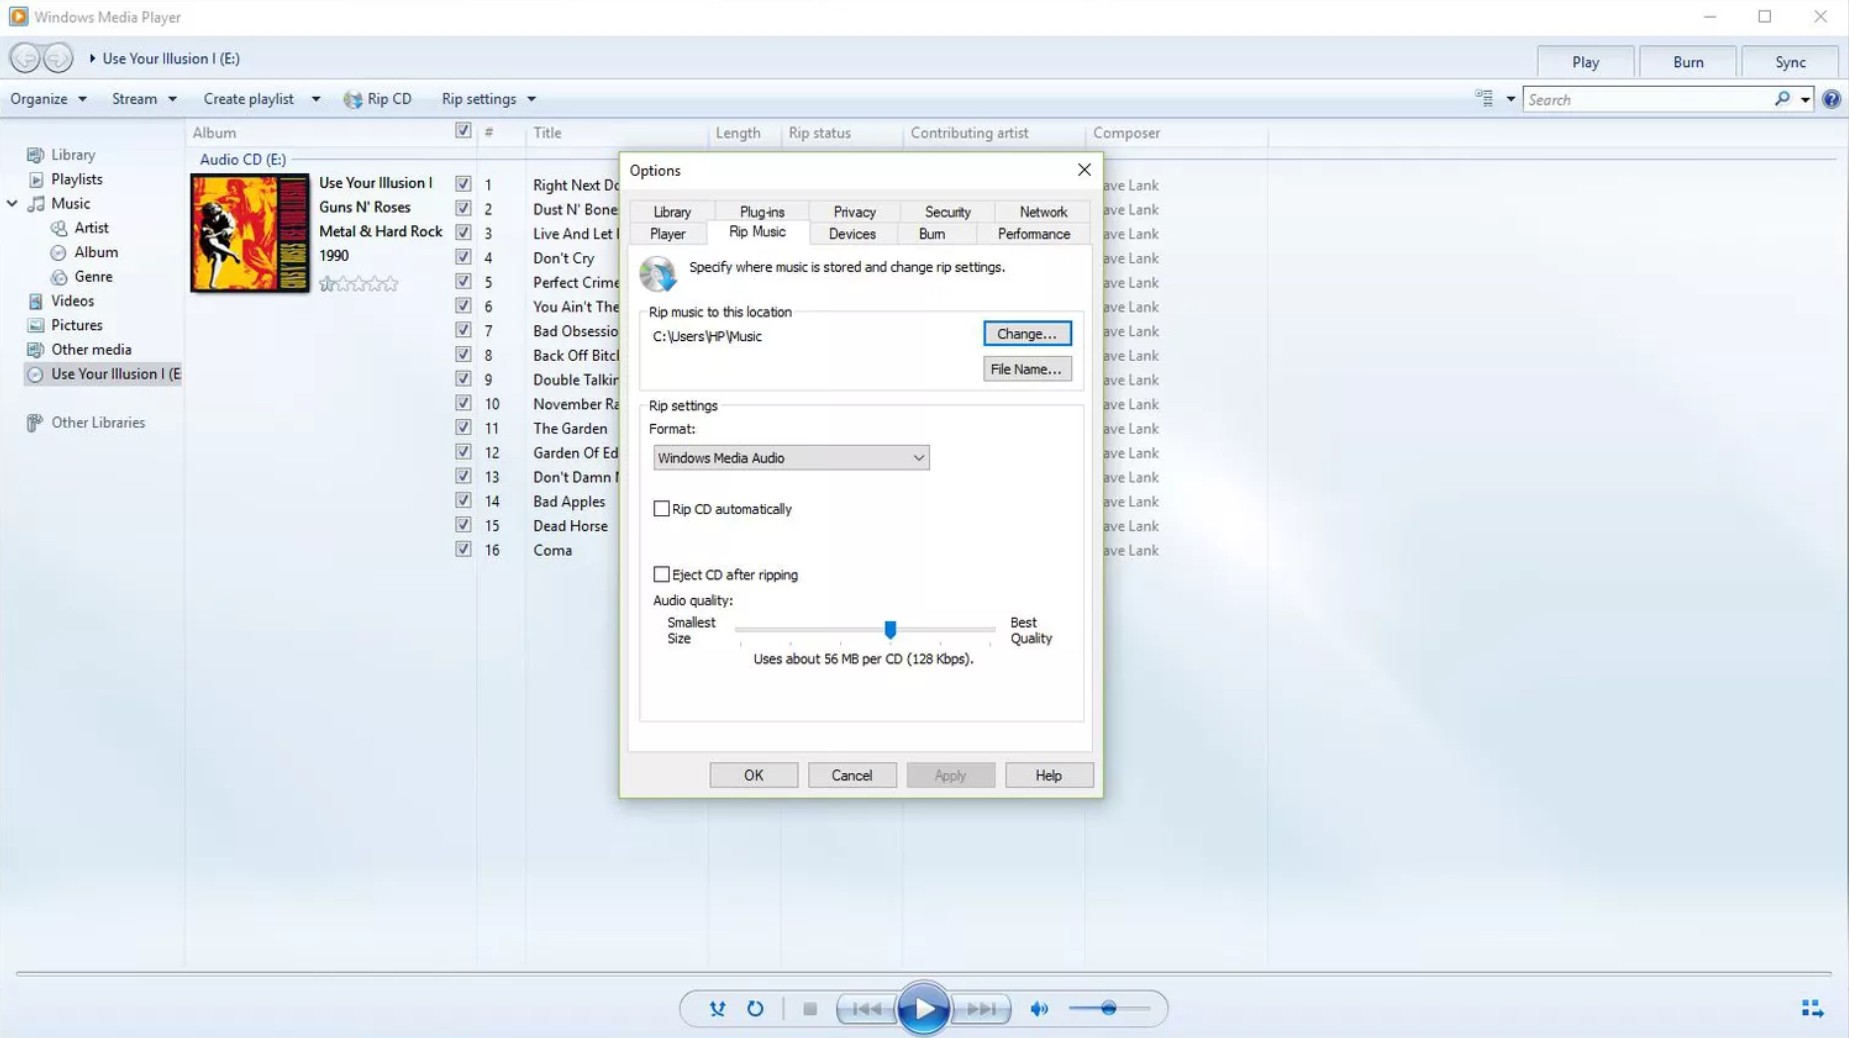This screenshot has width=1849, height=1038.
Task: Click the volume mute icon
Action: 1038,1008
